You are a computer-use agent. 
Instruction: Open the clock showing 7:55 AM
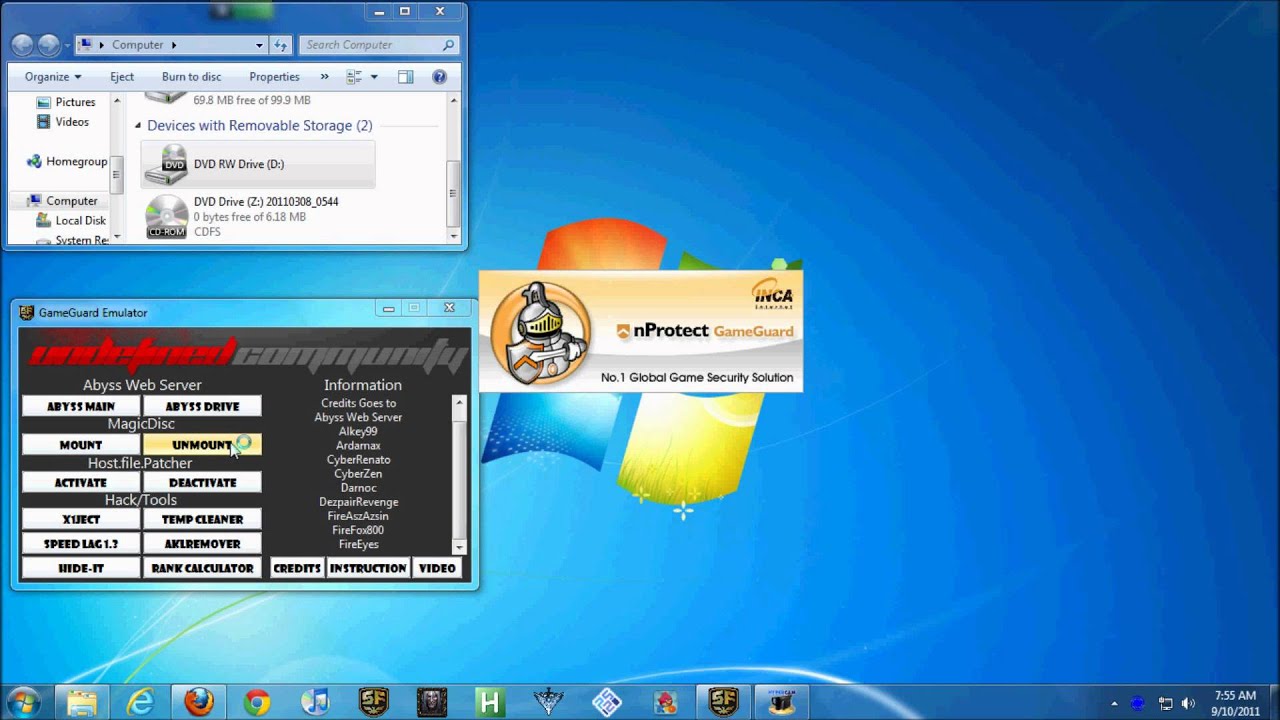pos(1236,702)
